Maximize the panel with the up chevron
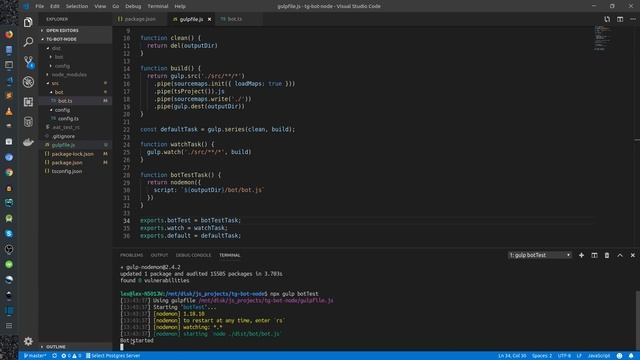 620,255
